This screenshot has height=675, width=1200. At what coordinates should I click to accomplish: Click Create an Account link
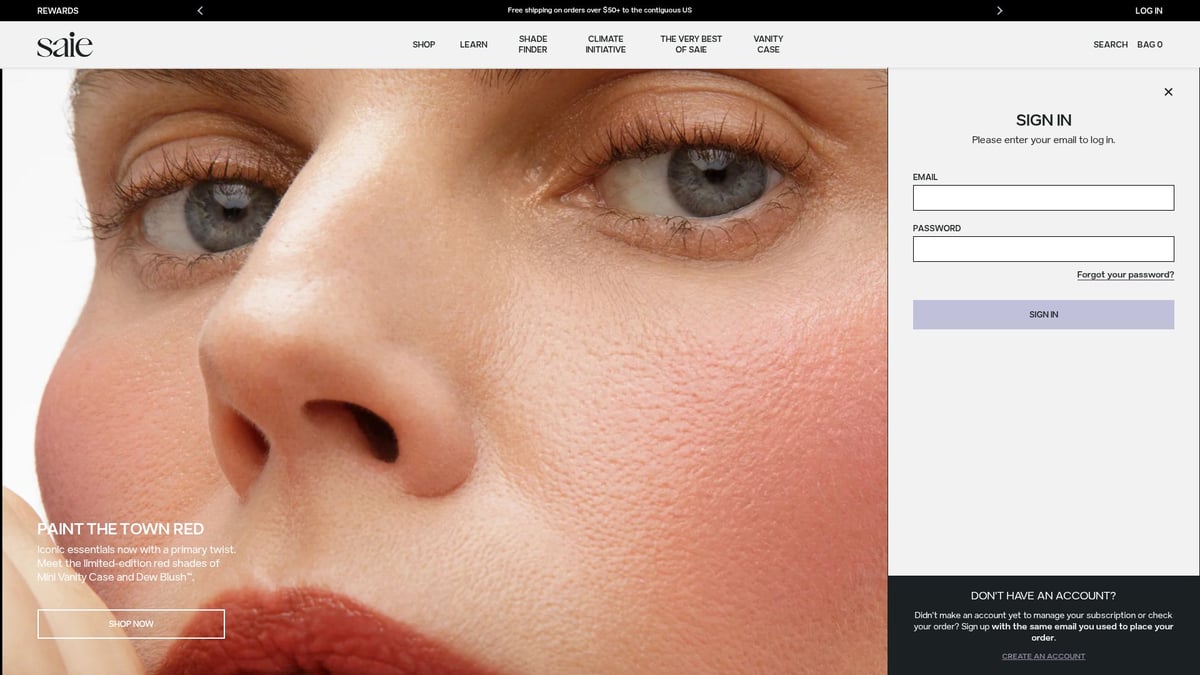(x=1043, y=656)
